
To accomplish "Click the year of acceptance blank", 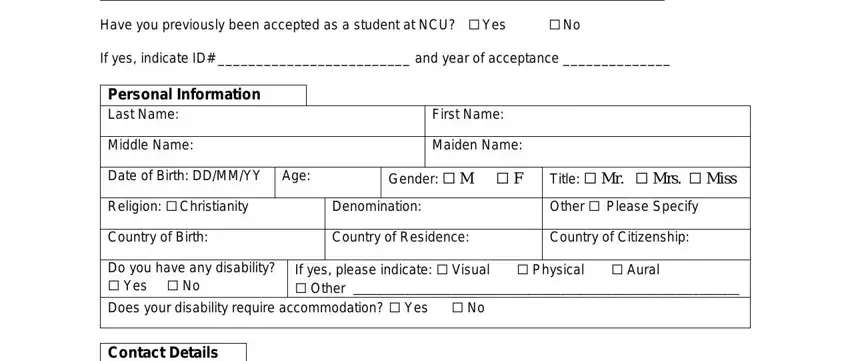I will point(616,60).
